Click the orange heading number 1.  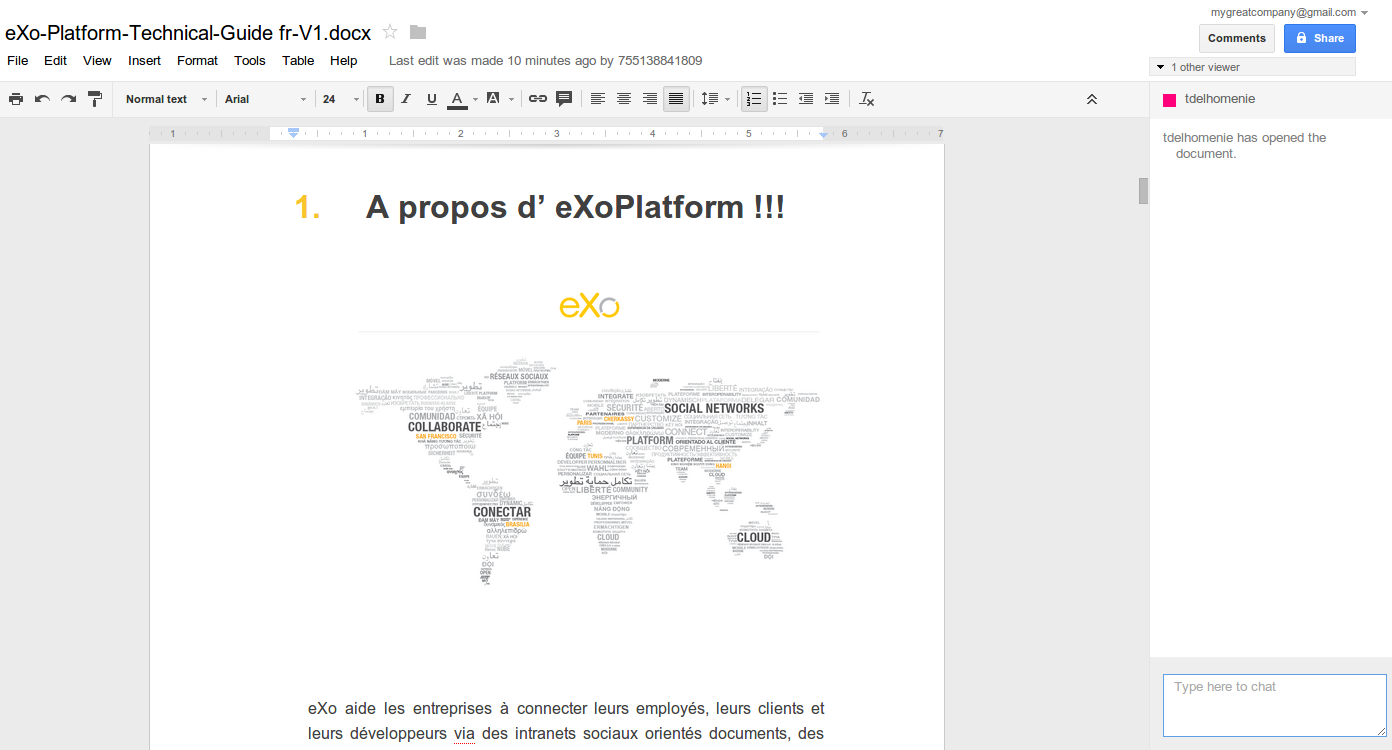pyautogui.click(x=308, y=208)
